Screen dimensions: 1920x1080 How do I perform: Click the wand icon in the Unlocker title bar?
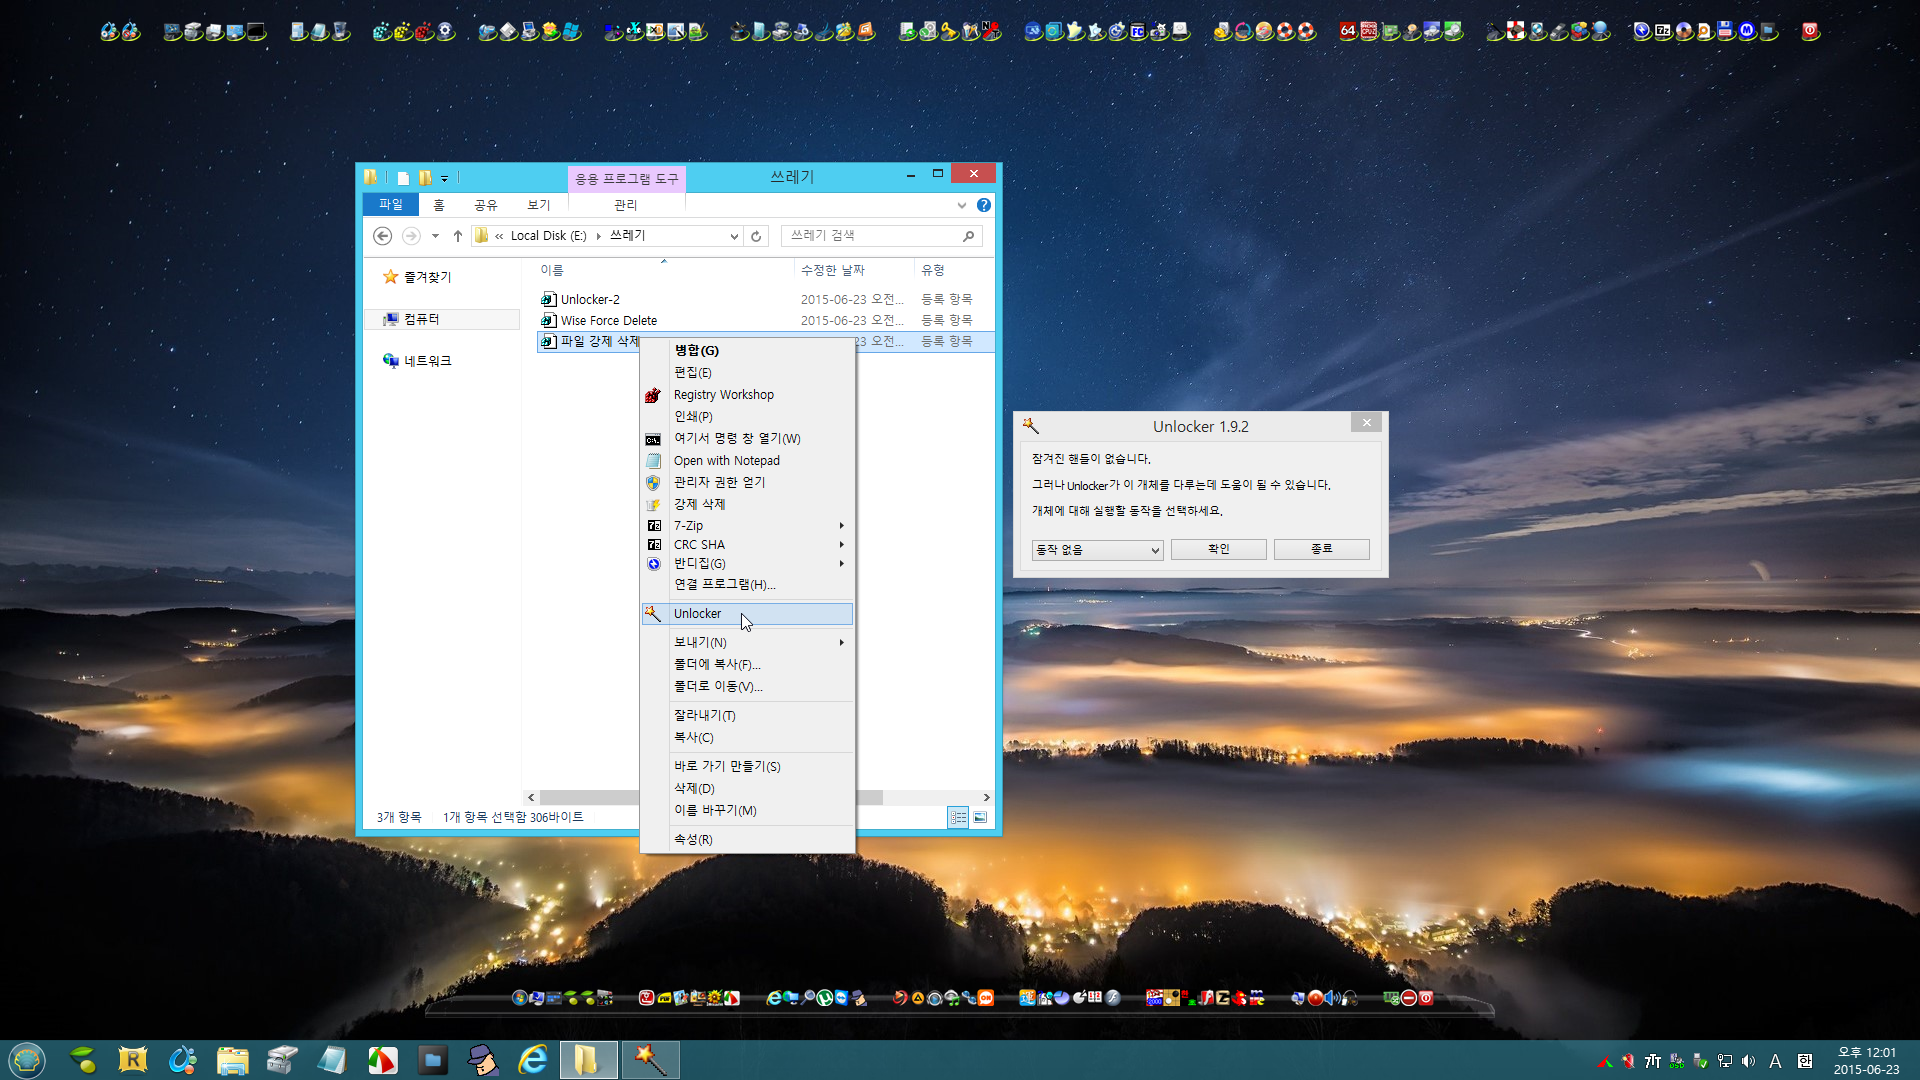click(1031, 426)
